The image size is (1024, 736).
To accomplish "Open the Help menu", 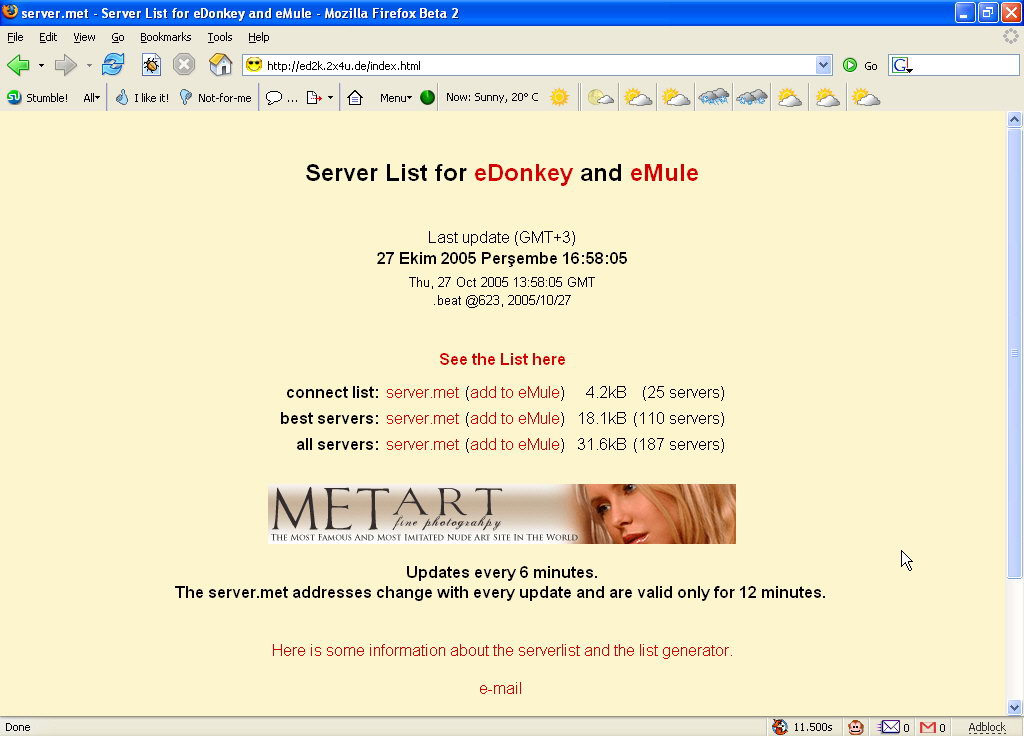I will (x=259, y=37).
